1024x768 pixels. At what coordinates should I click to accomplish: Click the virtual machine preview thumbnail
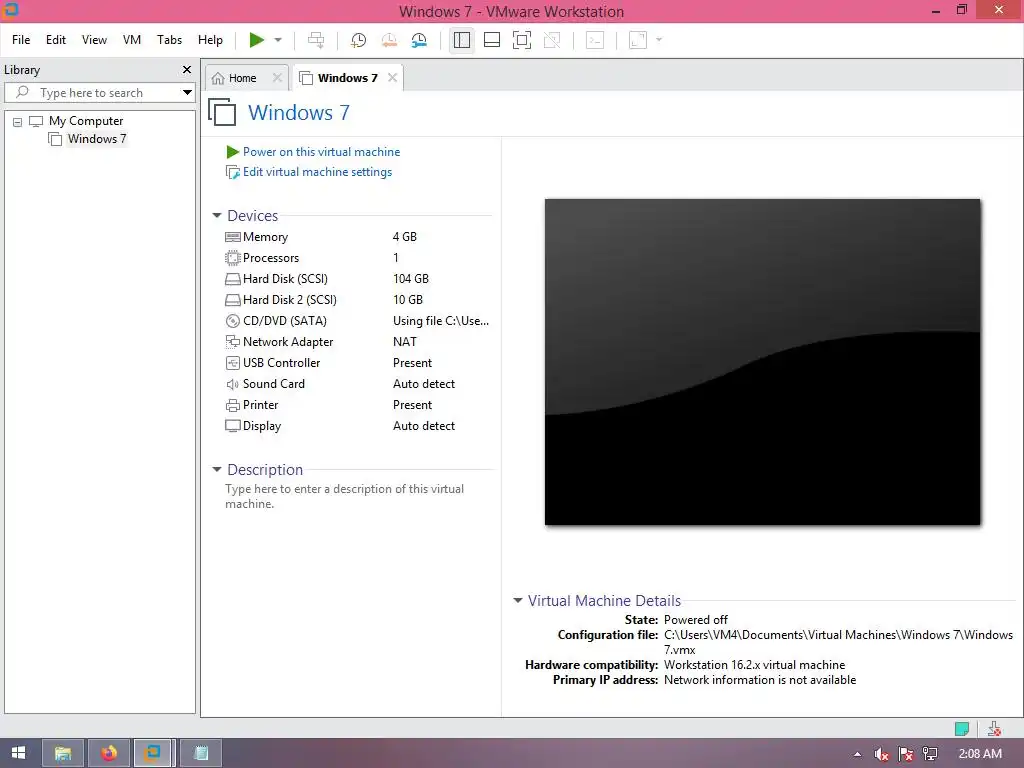click(x=762, y=362)
